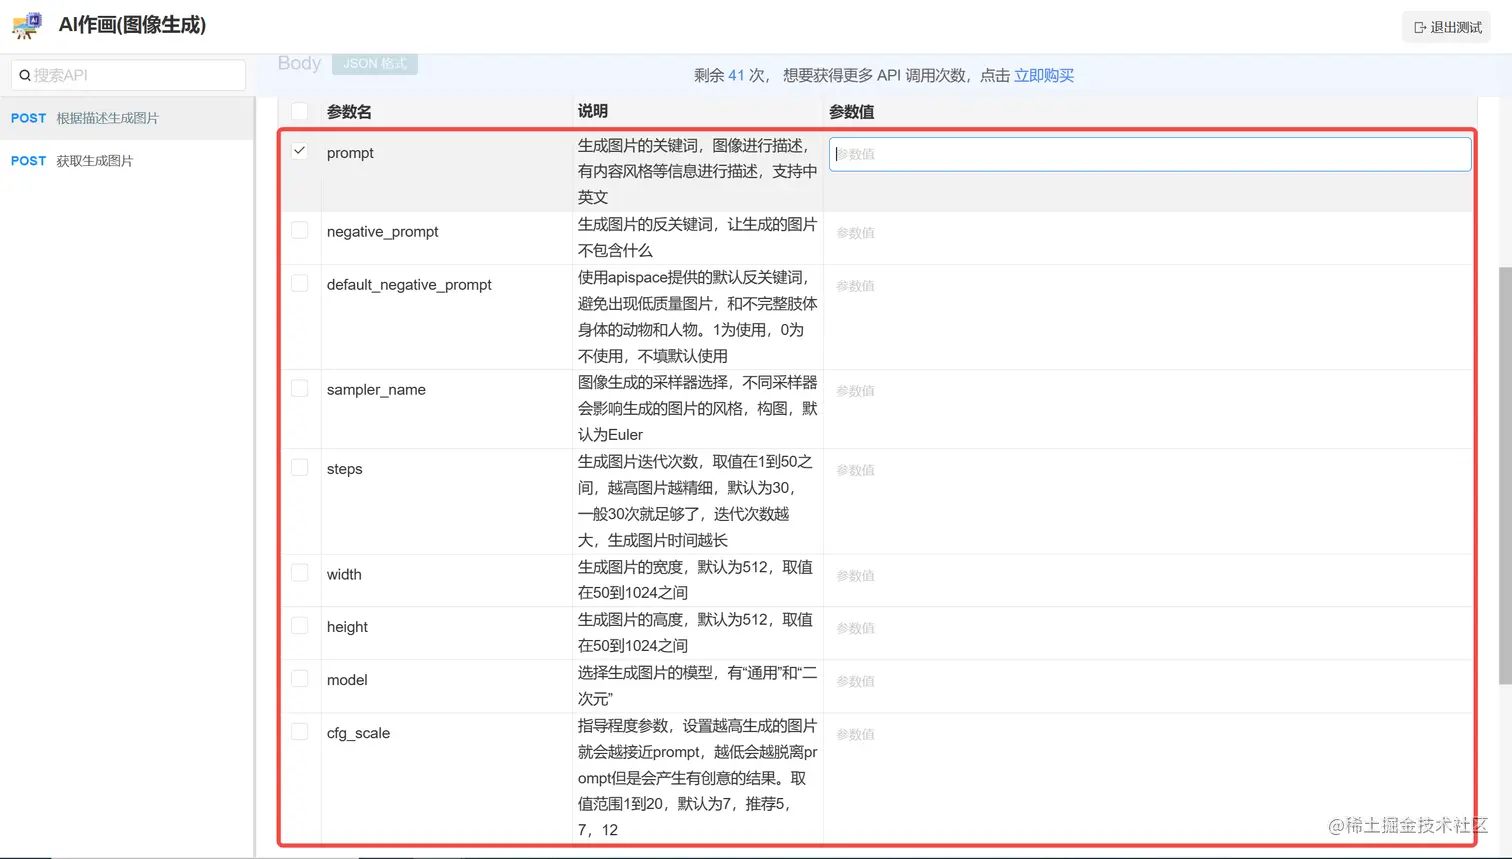This screenshot has height=859, width=1512.
Task: Click the sampler_name value field
Action: tap(1150, 391)
